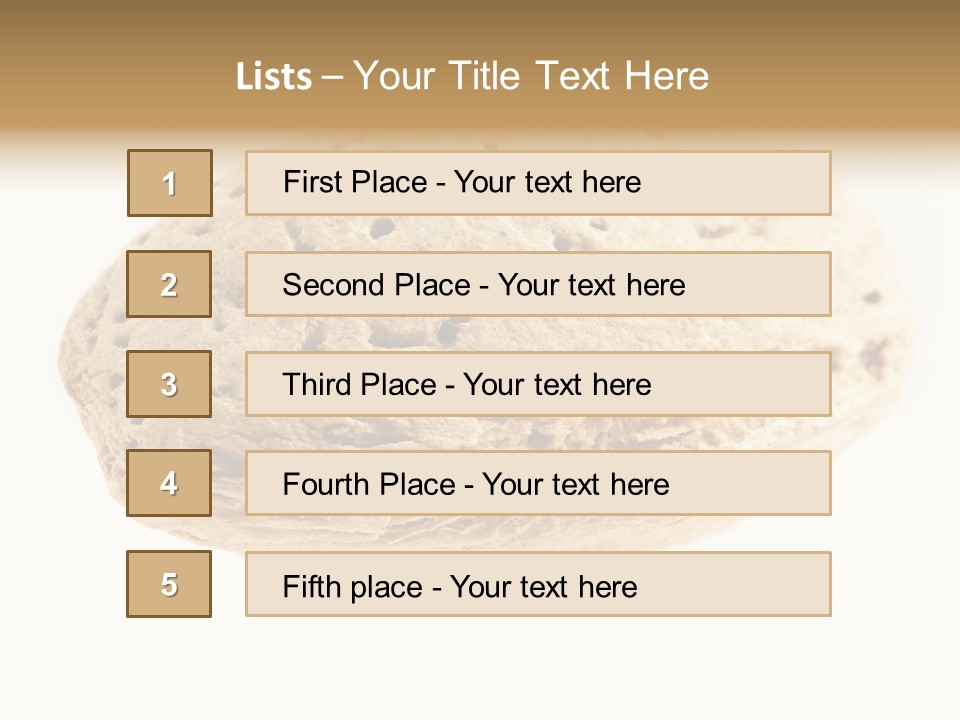Screen dimensions: 960x720
Task: Select the bold word 'Lists' in title
Action: [x=274, y=77]
